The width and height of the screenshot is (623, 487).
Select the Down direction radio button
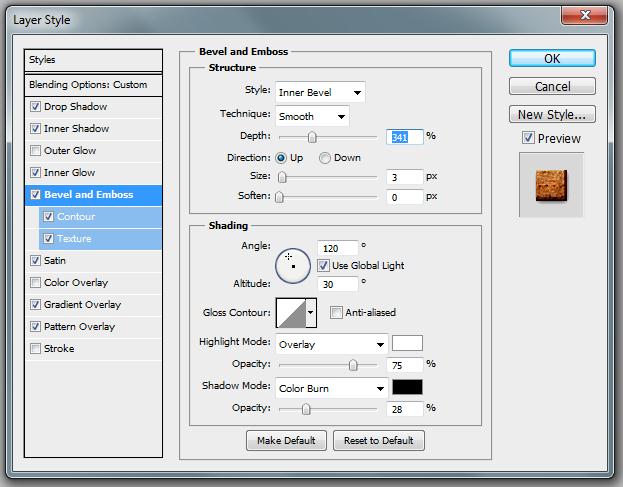pyautogui.click(x=325, y=158)
